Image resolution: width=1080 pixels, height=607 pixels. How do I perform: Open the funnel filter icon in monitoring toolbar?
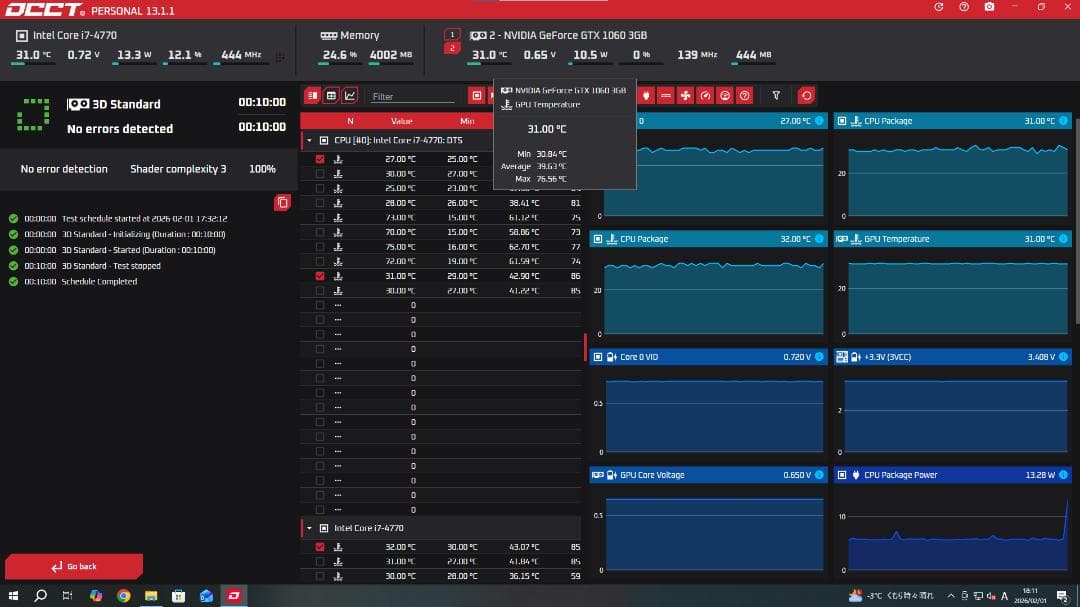[x=776, y=96]
